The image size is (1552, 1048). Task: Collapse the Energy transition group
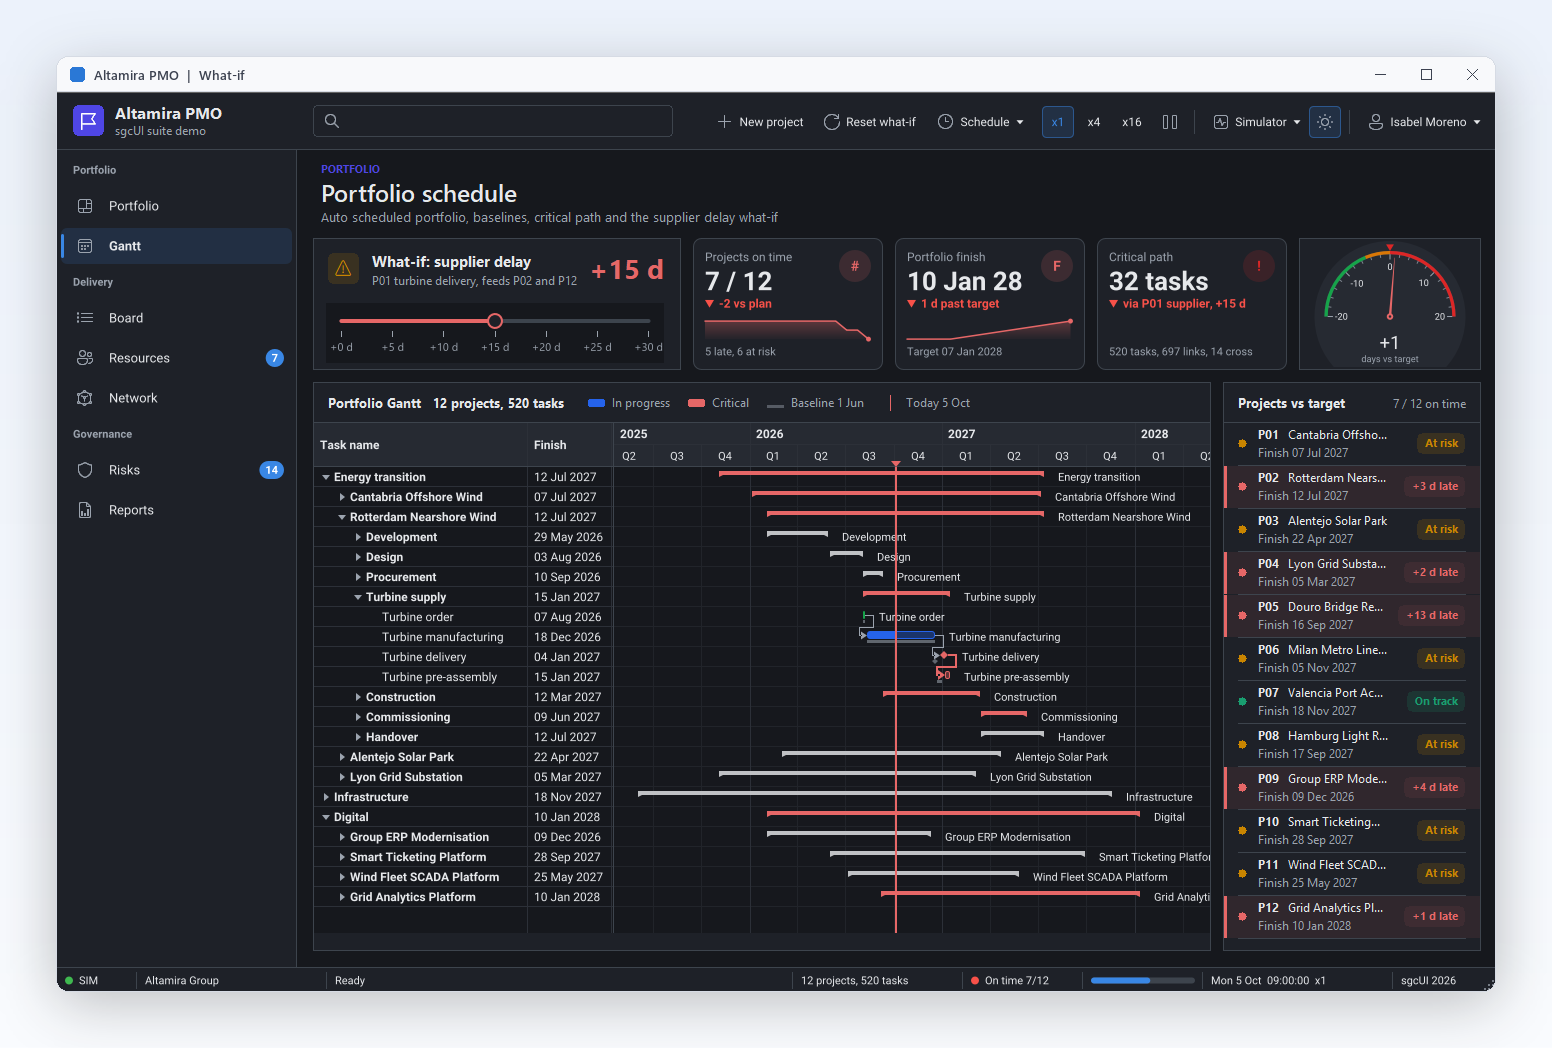(x=326, y=477)
